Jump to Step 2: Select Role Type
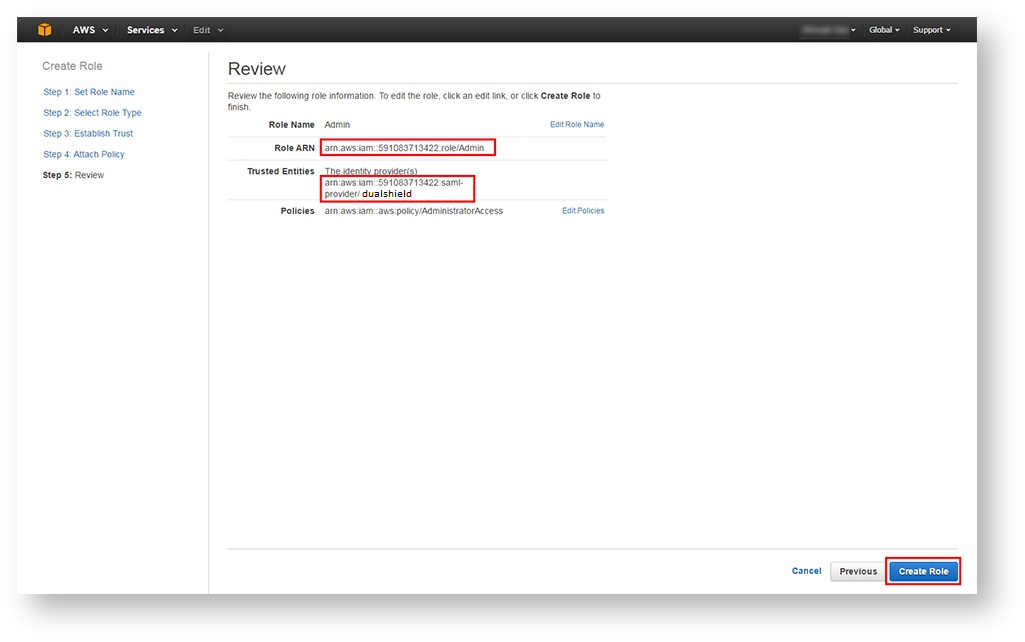 92,113
